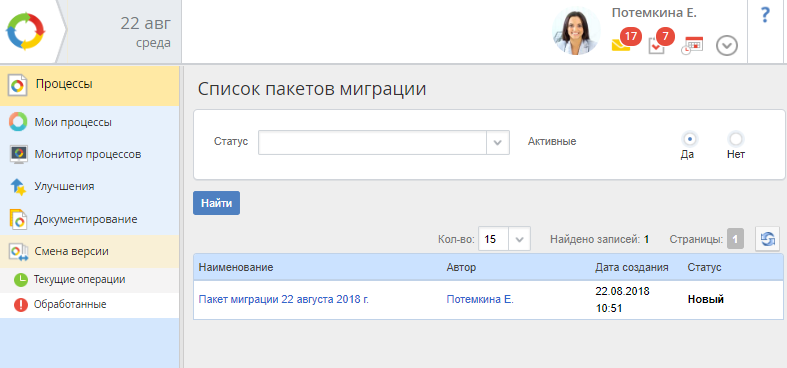Click the user name Потемкина Е. in header
The height and width of the screenshot is (368, 787).
click(654, 14)
